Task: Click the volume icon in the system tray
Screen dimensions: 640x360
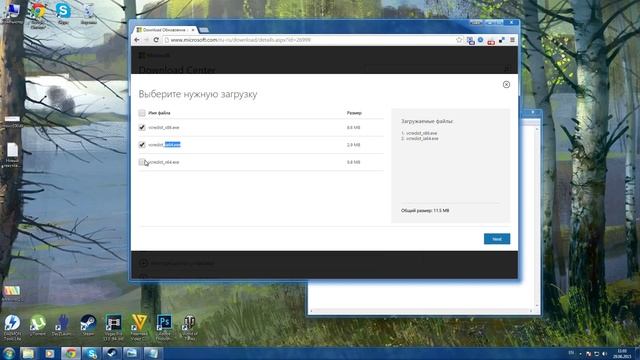Action: [x=604, y=353]
